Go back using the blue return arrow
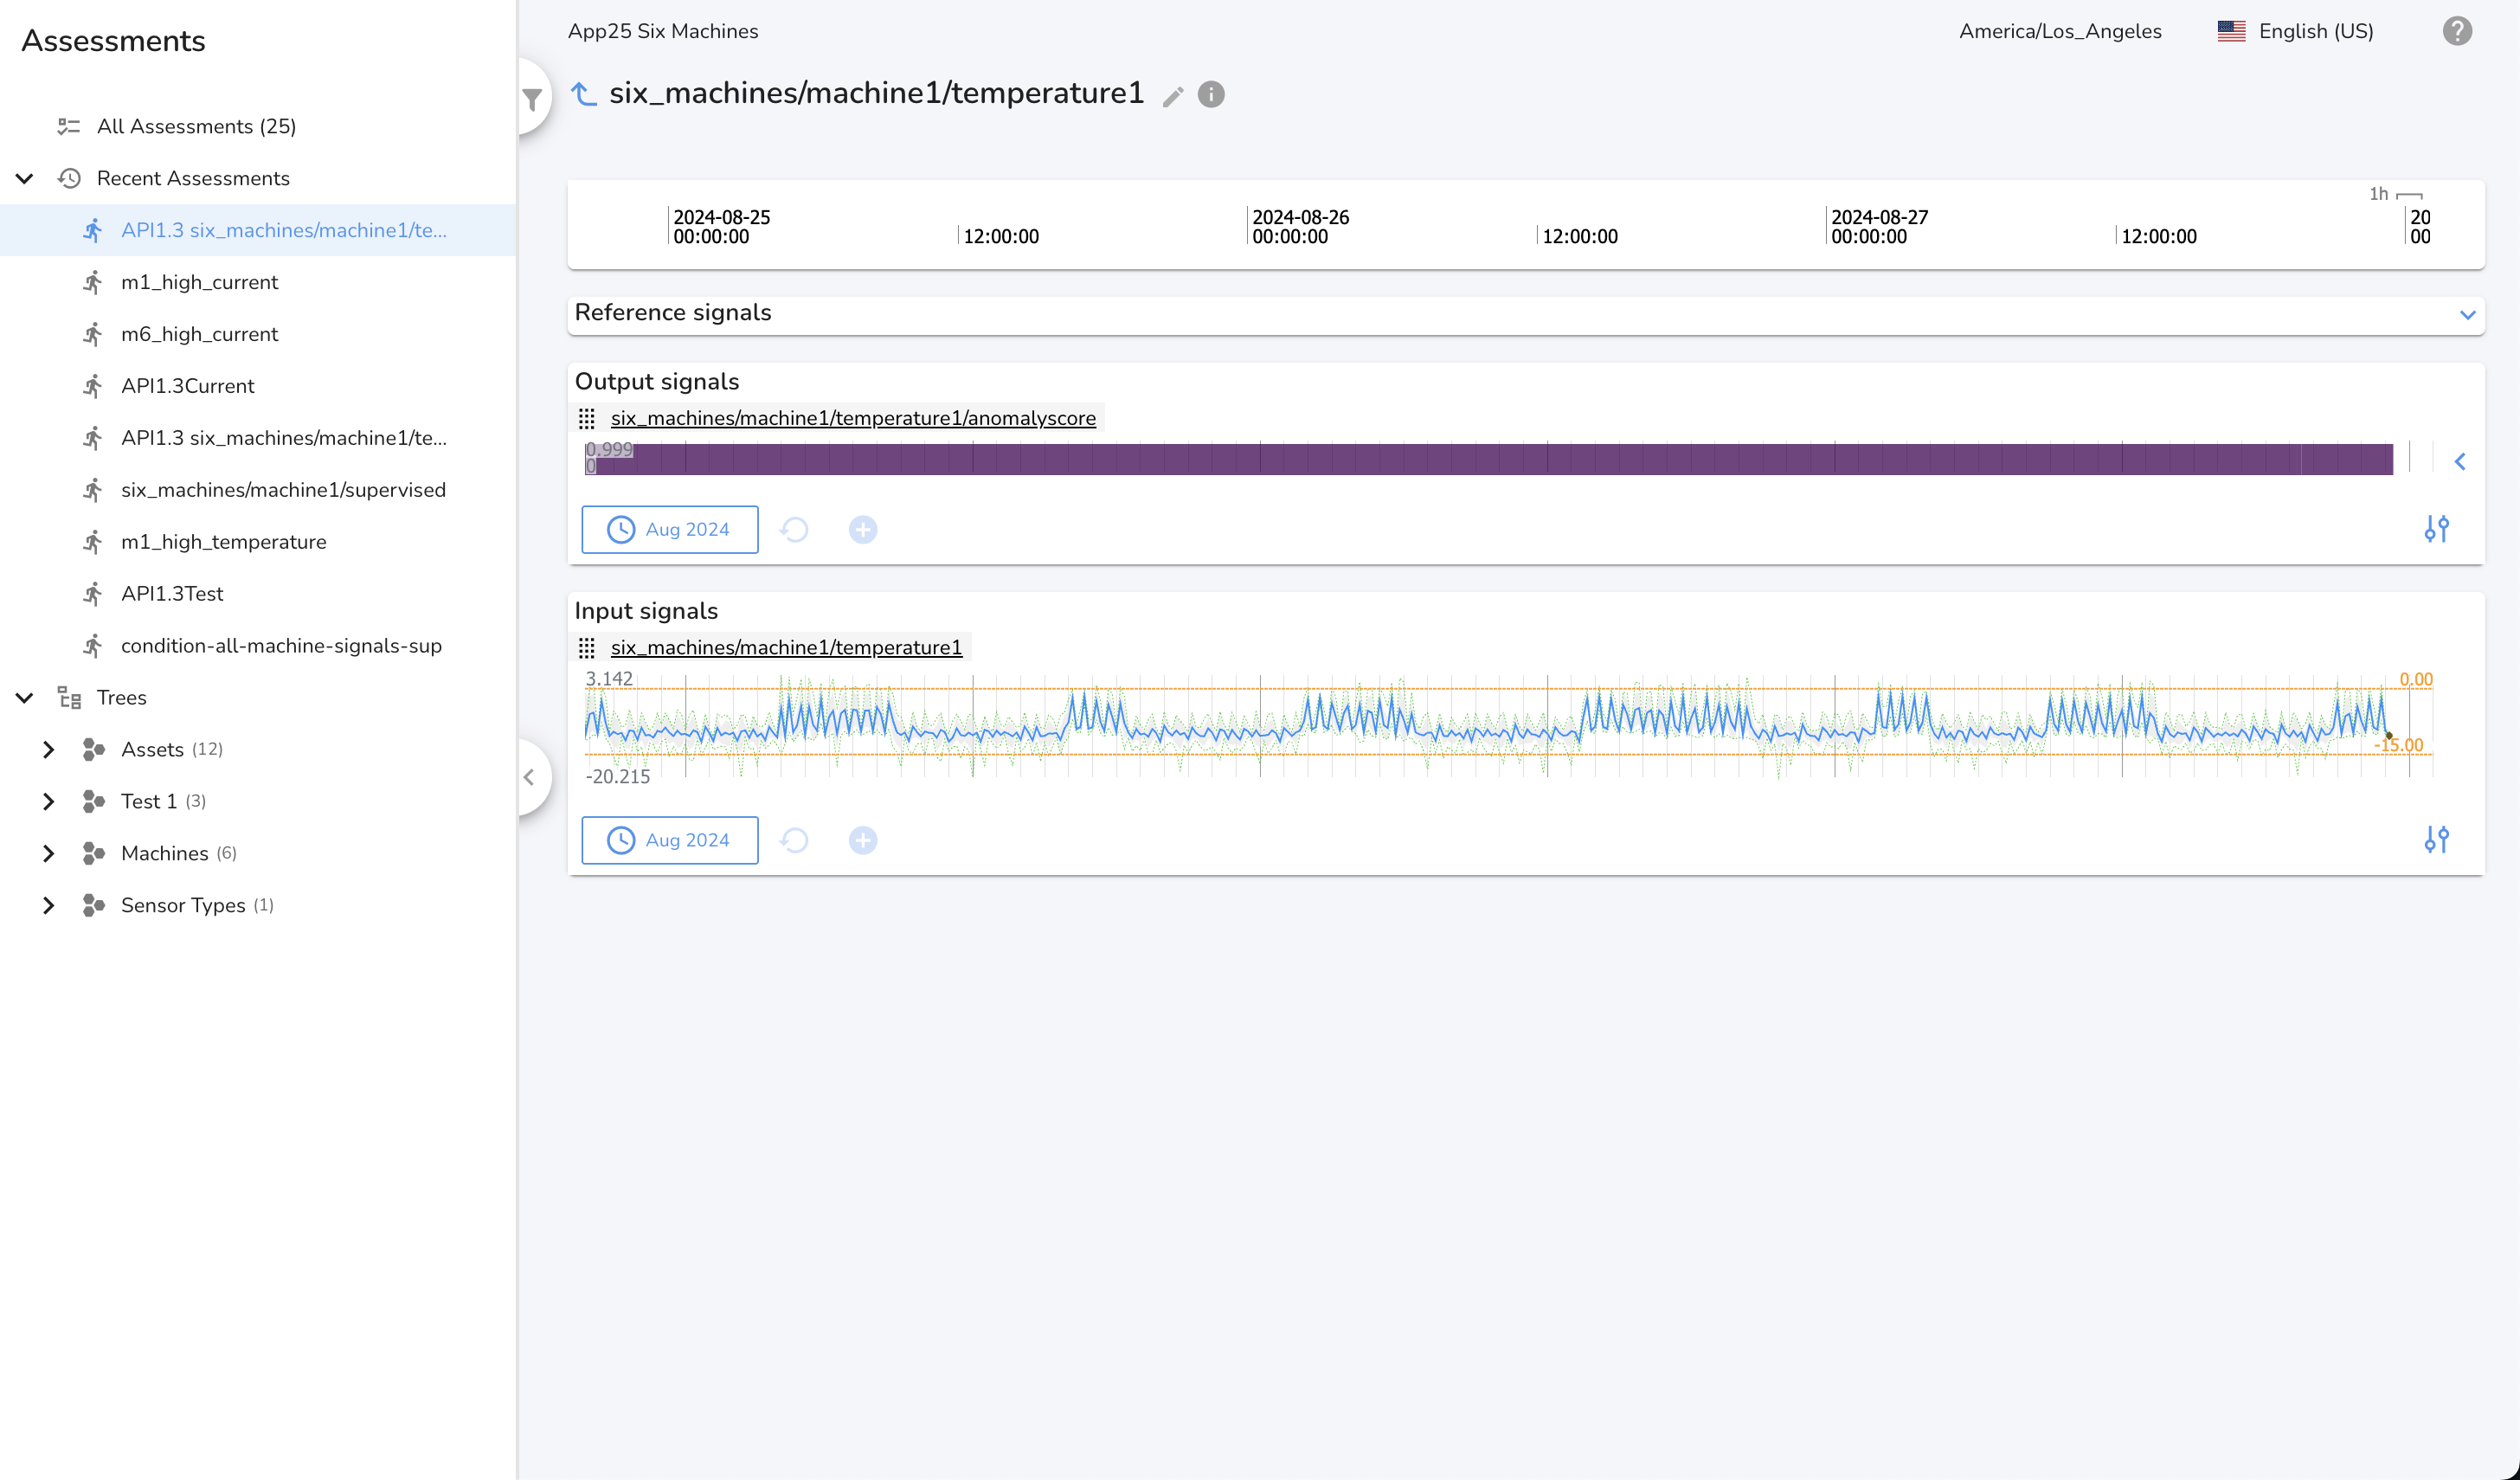This screenshot has width=2520, height=1480. (584, 94)
